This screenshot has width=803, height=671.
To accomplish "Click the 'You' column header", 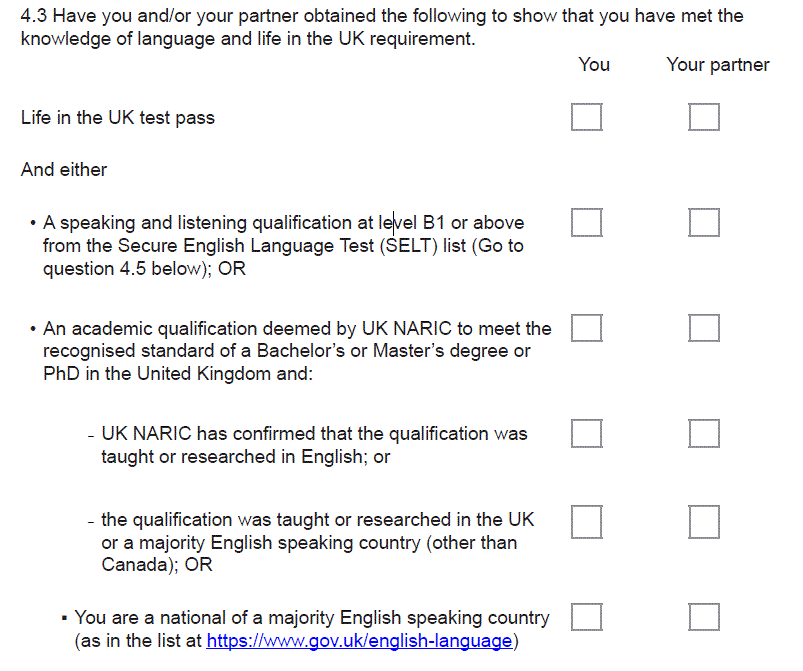I will click(593, 65).
